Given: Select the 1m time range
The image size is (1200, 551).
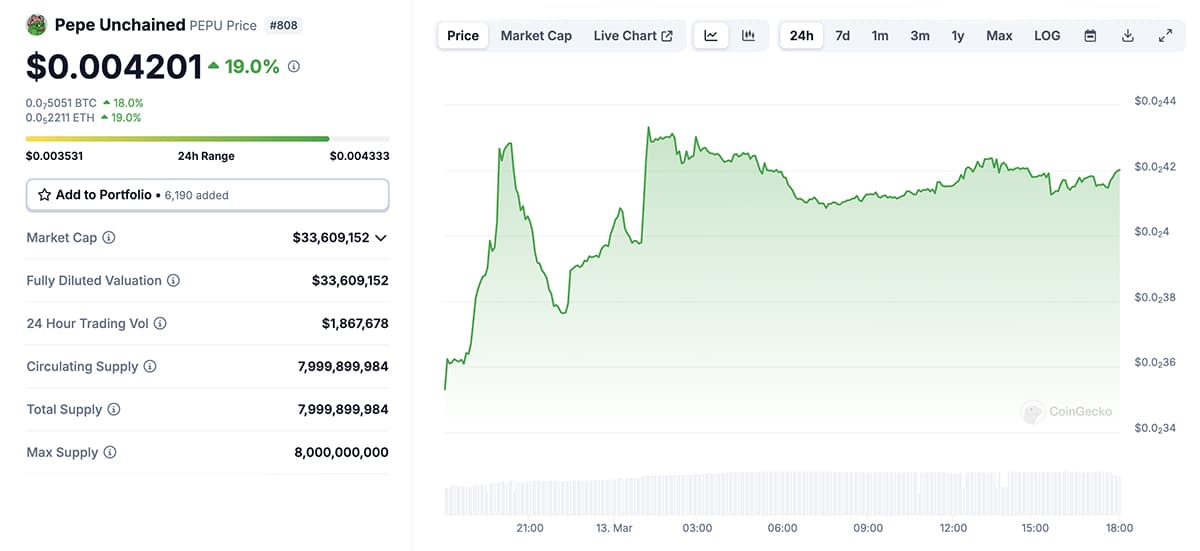Looking at the screenshot, I should click(x=880, y=36).
